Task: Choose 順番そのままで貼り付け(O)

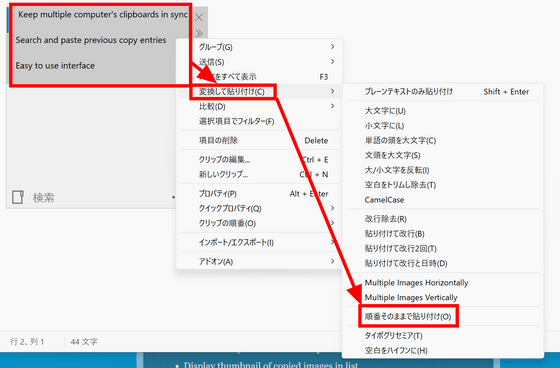Action: pyautogui.click(x=443, y=317)
